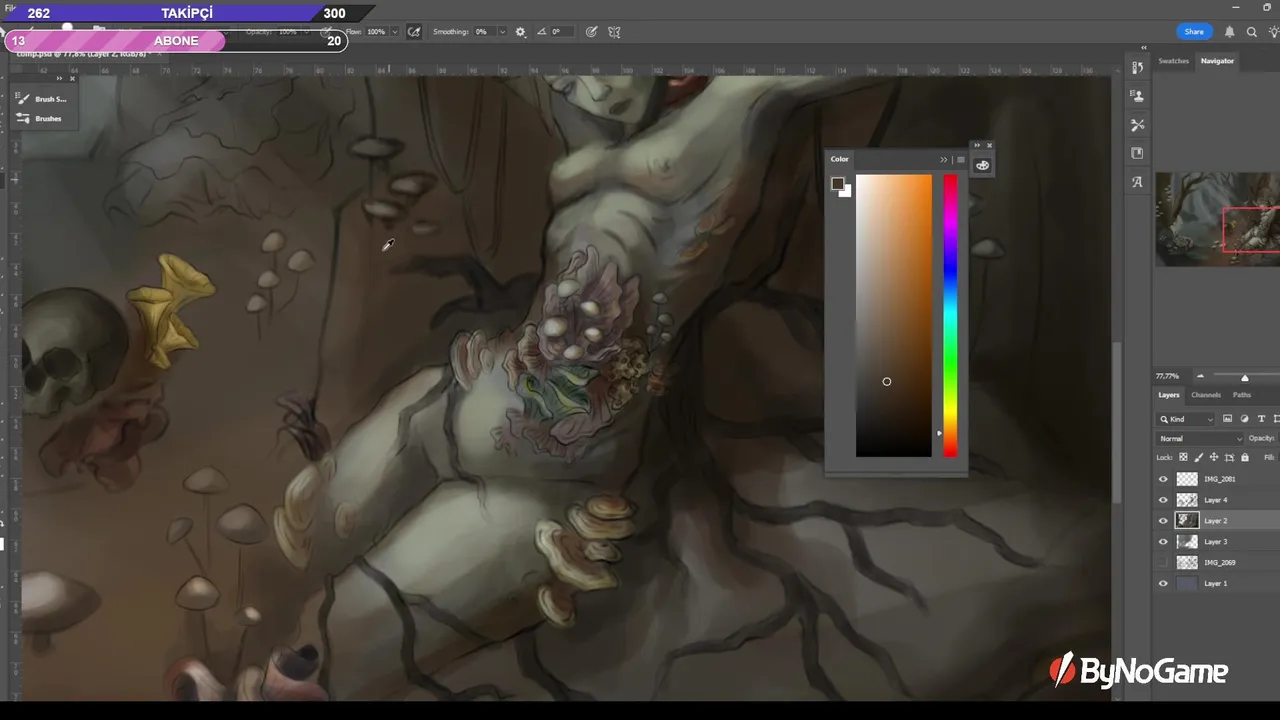Screen dimensions: 1280x720
Task: Open the History panel icon
Action: [x=1137, y=68]
